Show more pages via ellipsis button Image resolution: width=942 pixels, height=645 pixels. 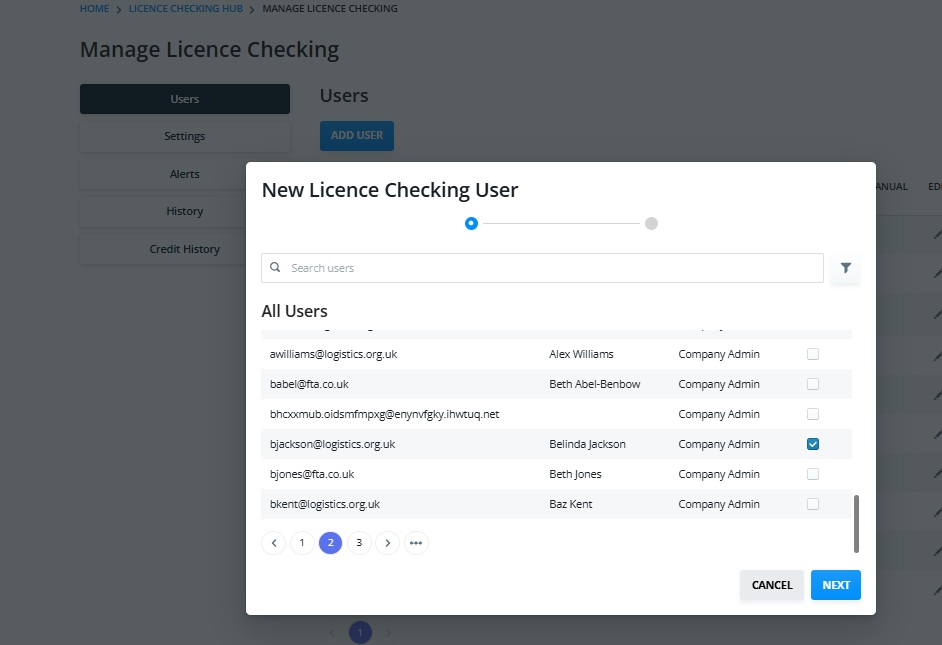coord(416,543)
